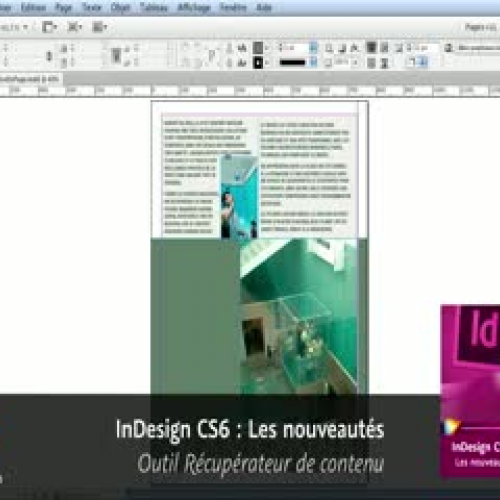This screenshot has height=500, width=500.
Task: Open the black stroke style line selector
Action: (x=292, y=62)
